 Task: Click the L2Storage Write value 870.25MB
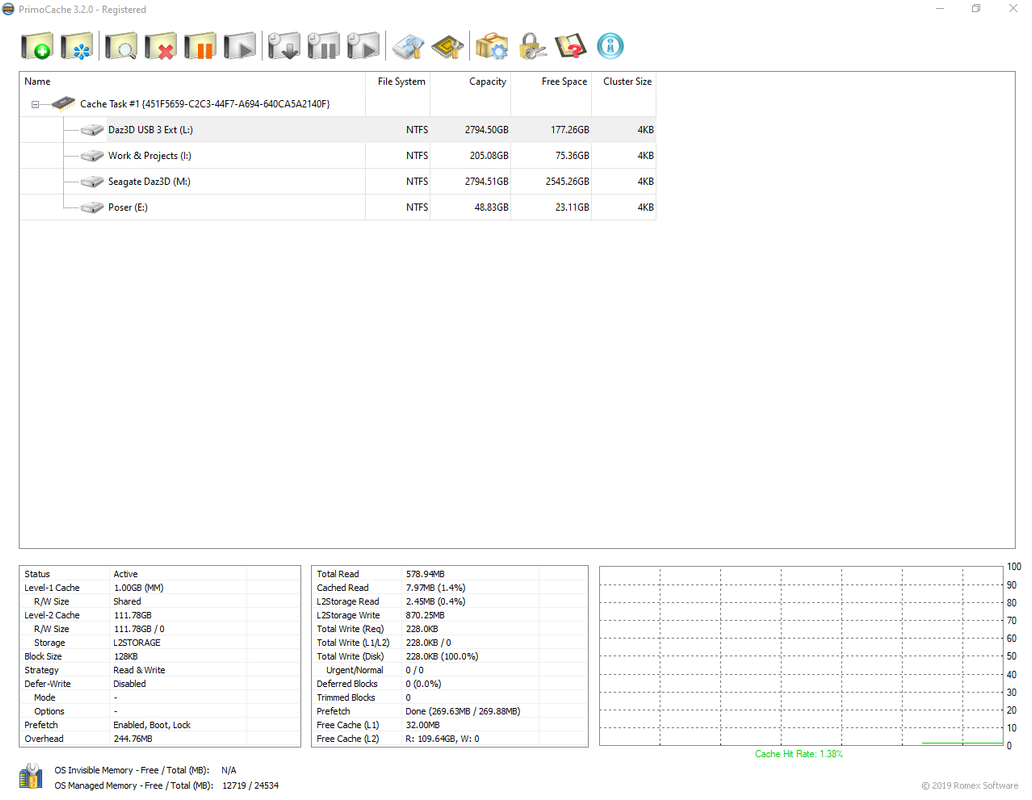(425, 616)
